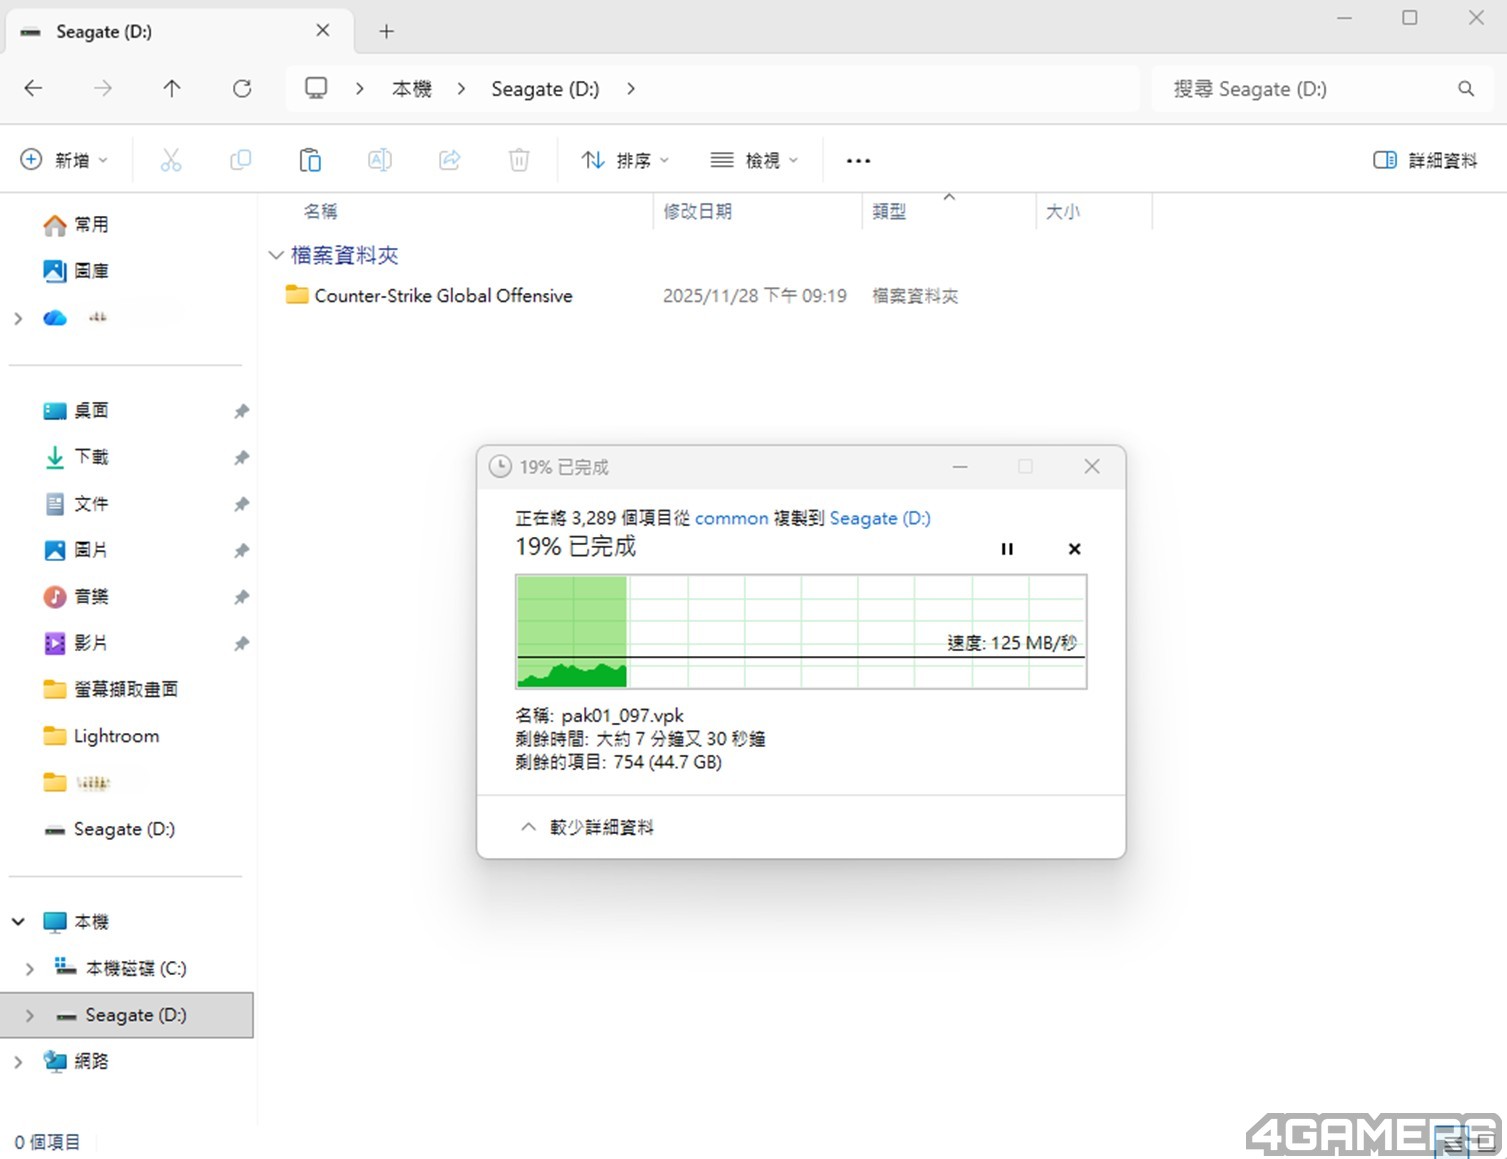
Task: Pause the file copy operation
Action: (x=1007, y=549)
